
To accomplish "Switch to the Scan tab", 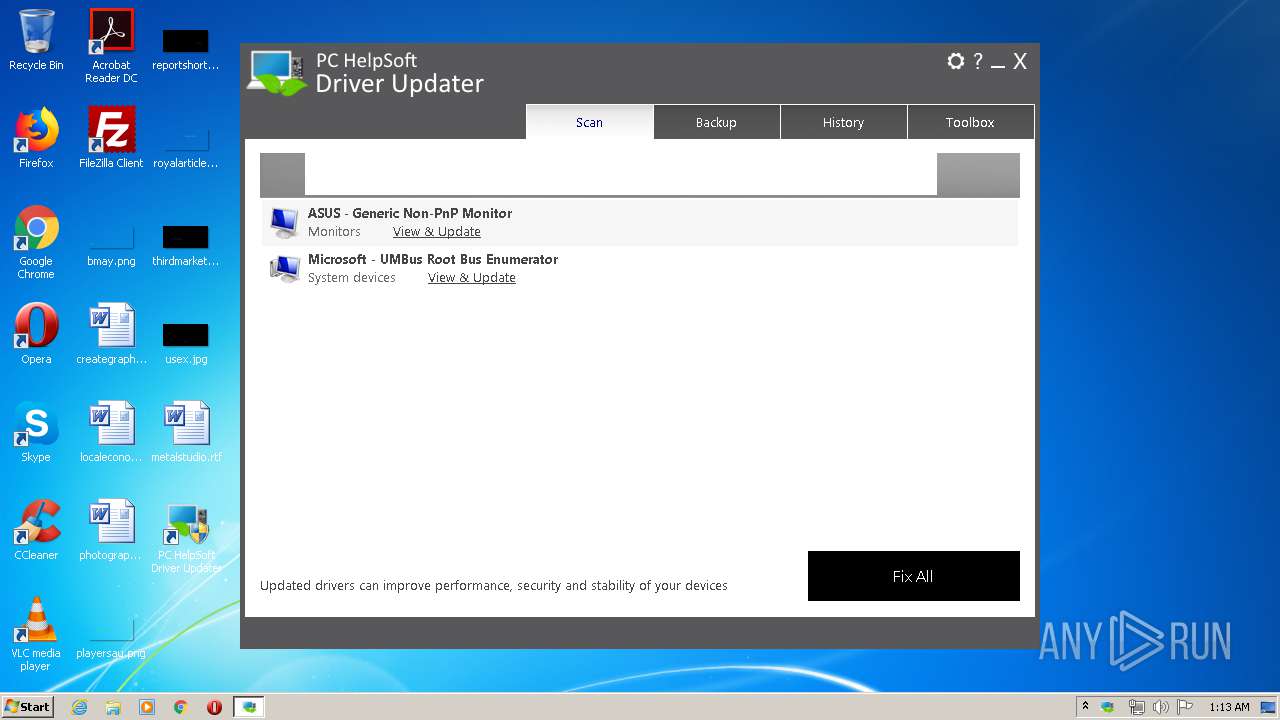I will click(590, 122).
